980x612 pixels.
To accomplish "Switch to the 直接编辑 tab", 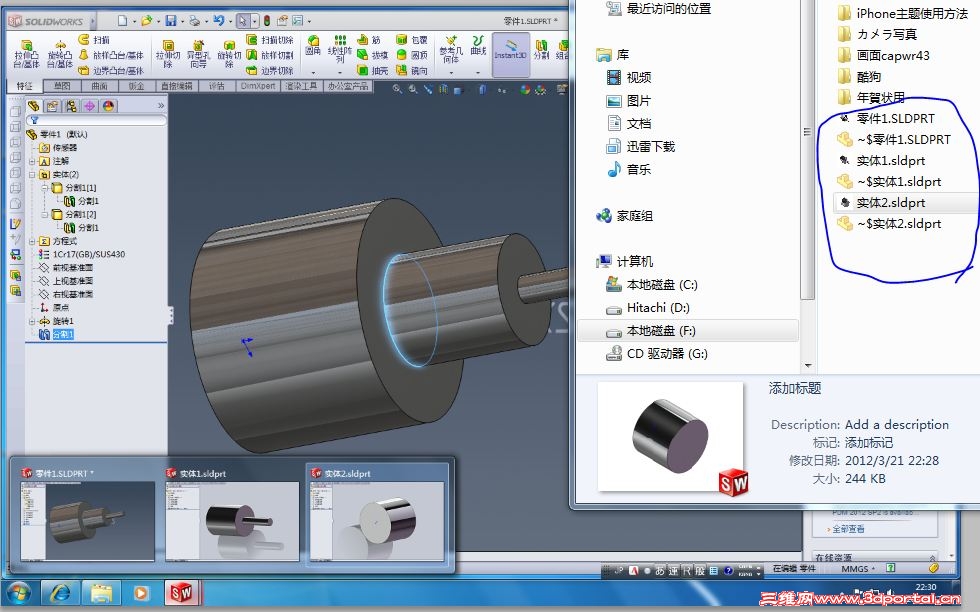I will [x=177, y=86].
